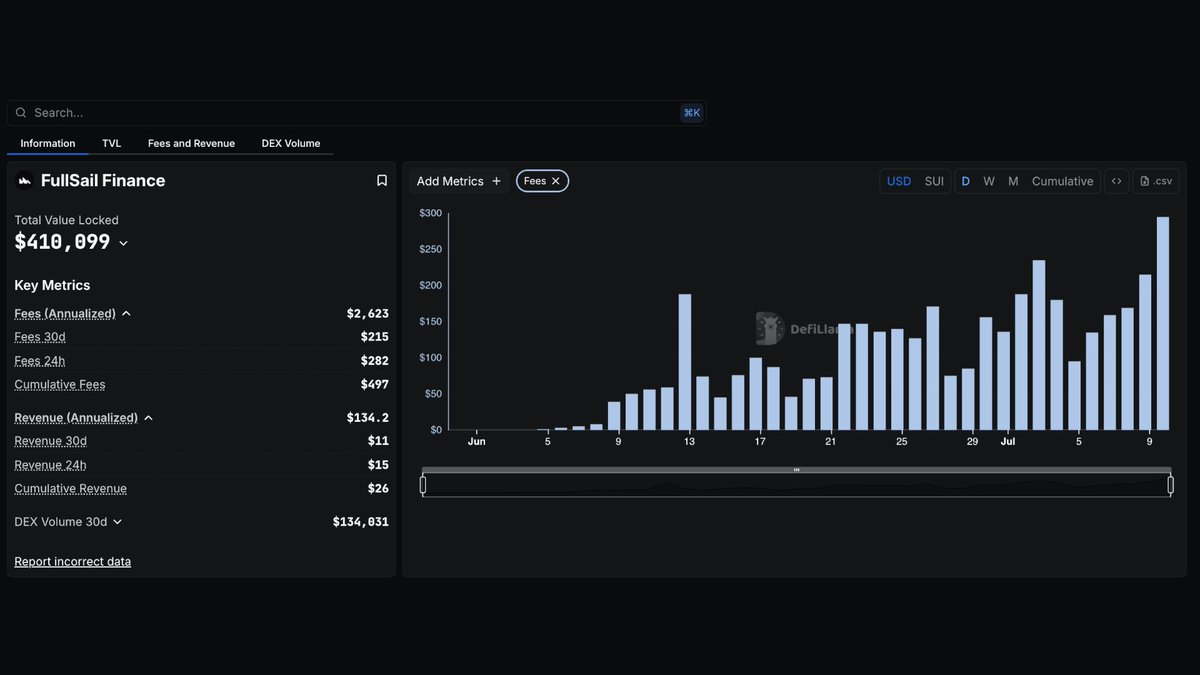
Task: Open the Add Metrics menu
Action: pos(459,181)
